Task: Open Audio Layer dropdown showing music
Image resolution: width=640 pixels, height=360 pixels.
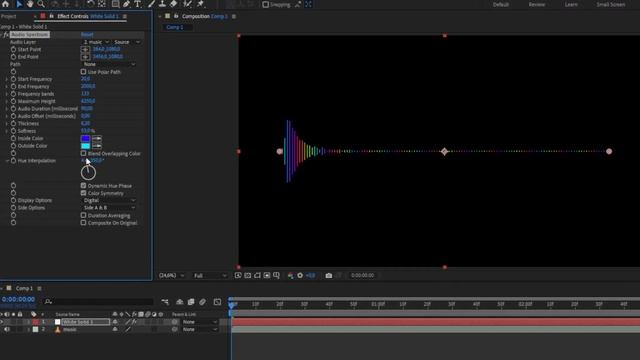Action: point(96,42)
